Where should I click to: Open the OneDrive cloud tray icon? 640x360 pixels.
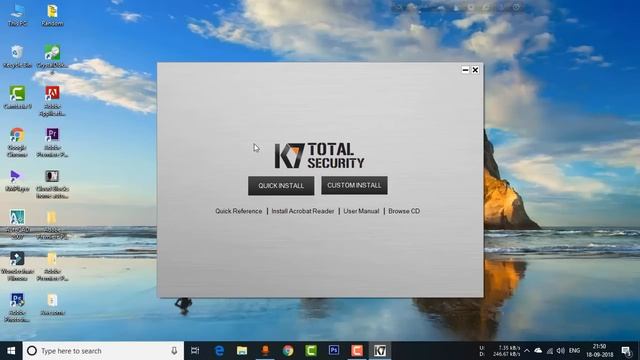coord(538,351)
